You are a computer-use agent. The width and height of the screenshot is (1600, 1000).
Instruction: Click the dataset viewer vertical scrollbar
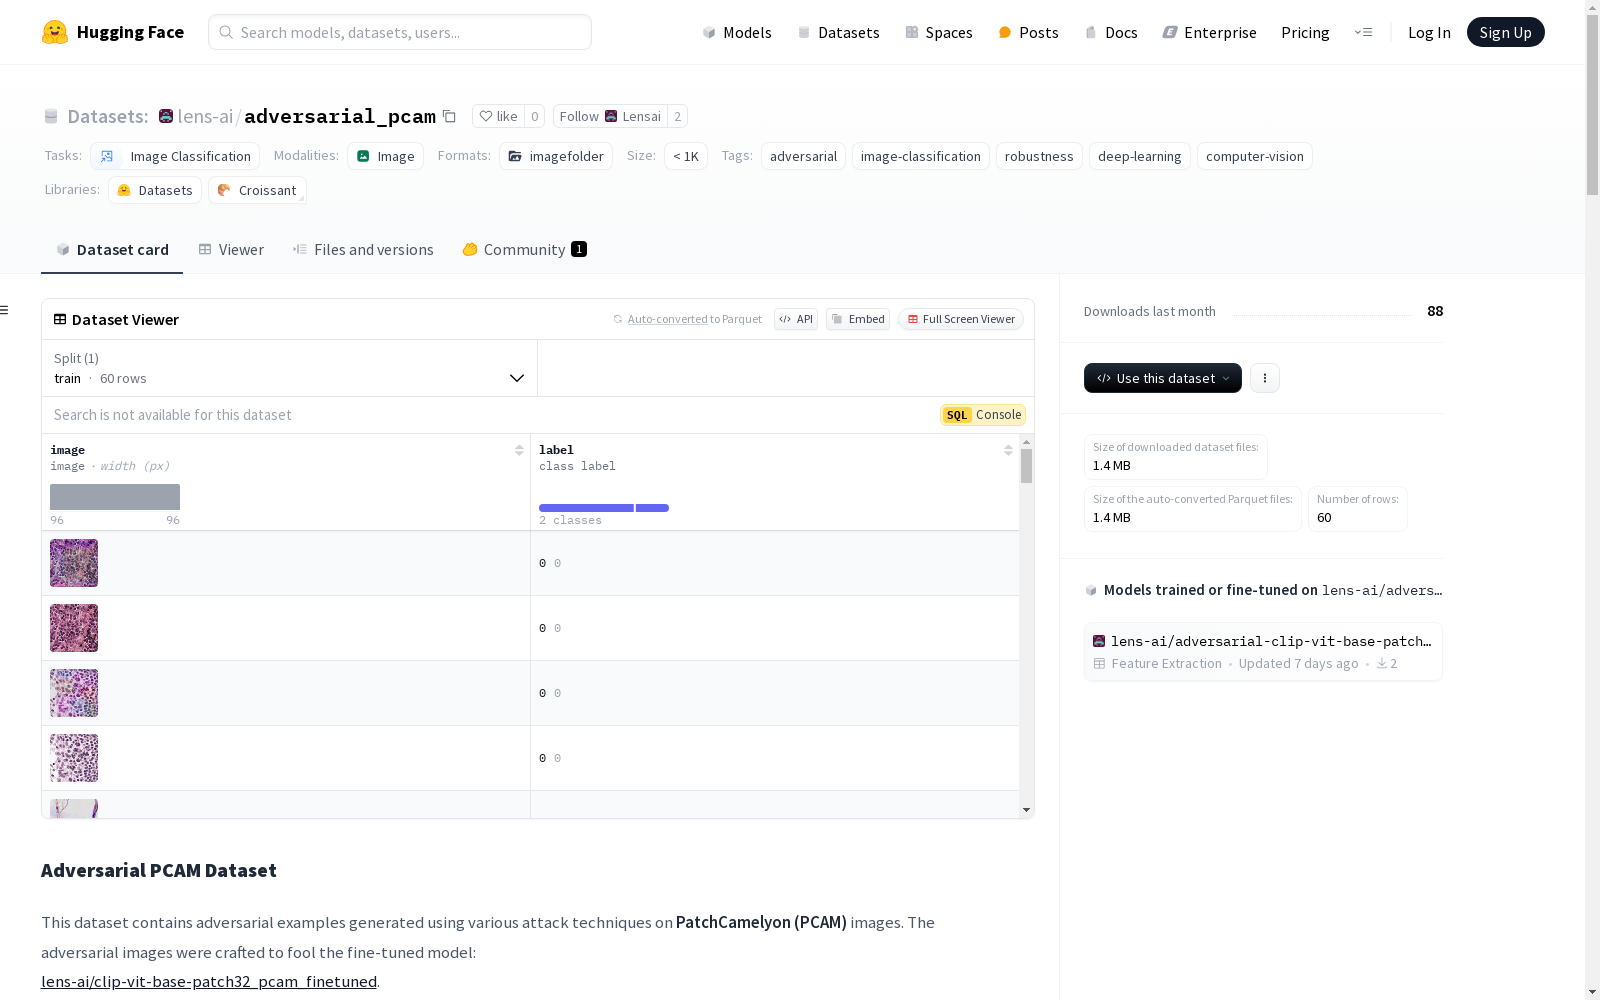(x=1026, y=466)
